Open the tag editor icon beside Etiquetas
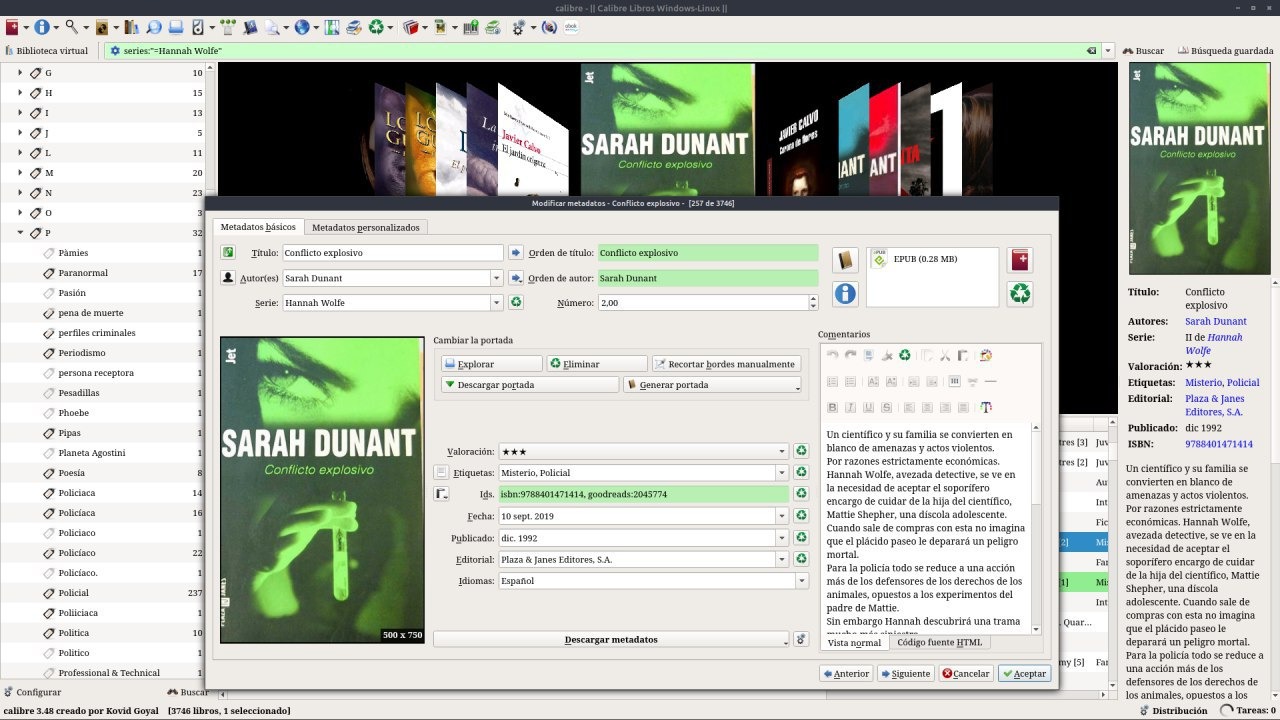This screenshot has width=1280, height=720. pos(441,472)
